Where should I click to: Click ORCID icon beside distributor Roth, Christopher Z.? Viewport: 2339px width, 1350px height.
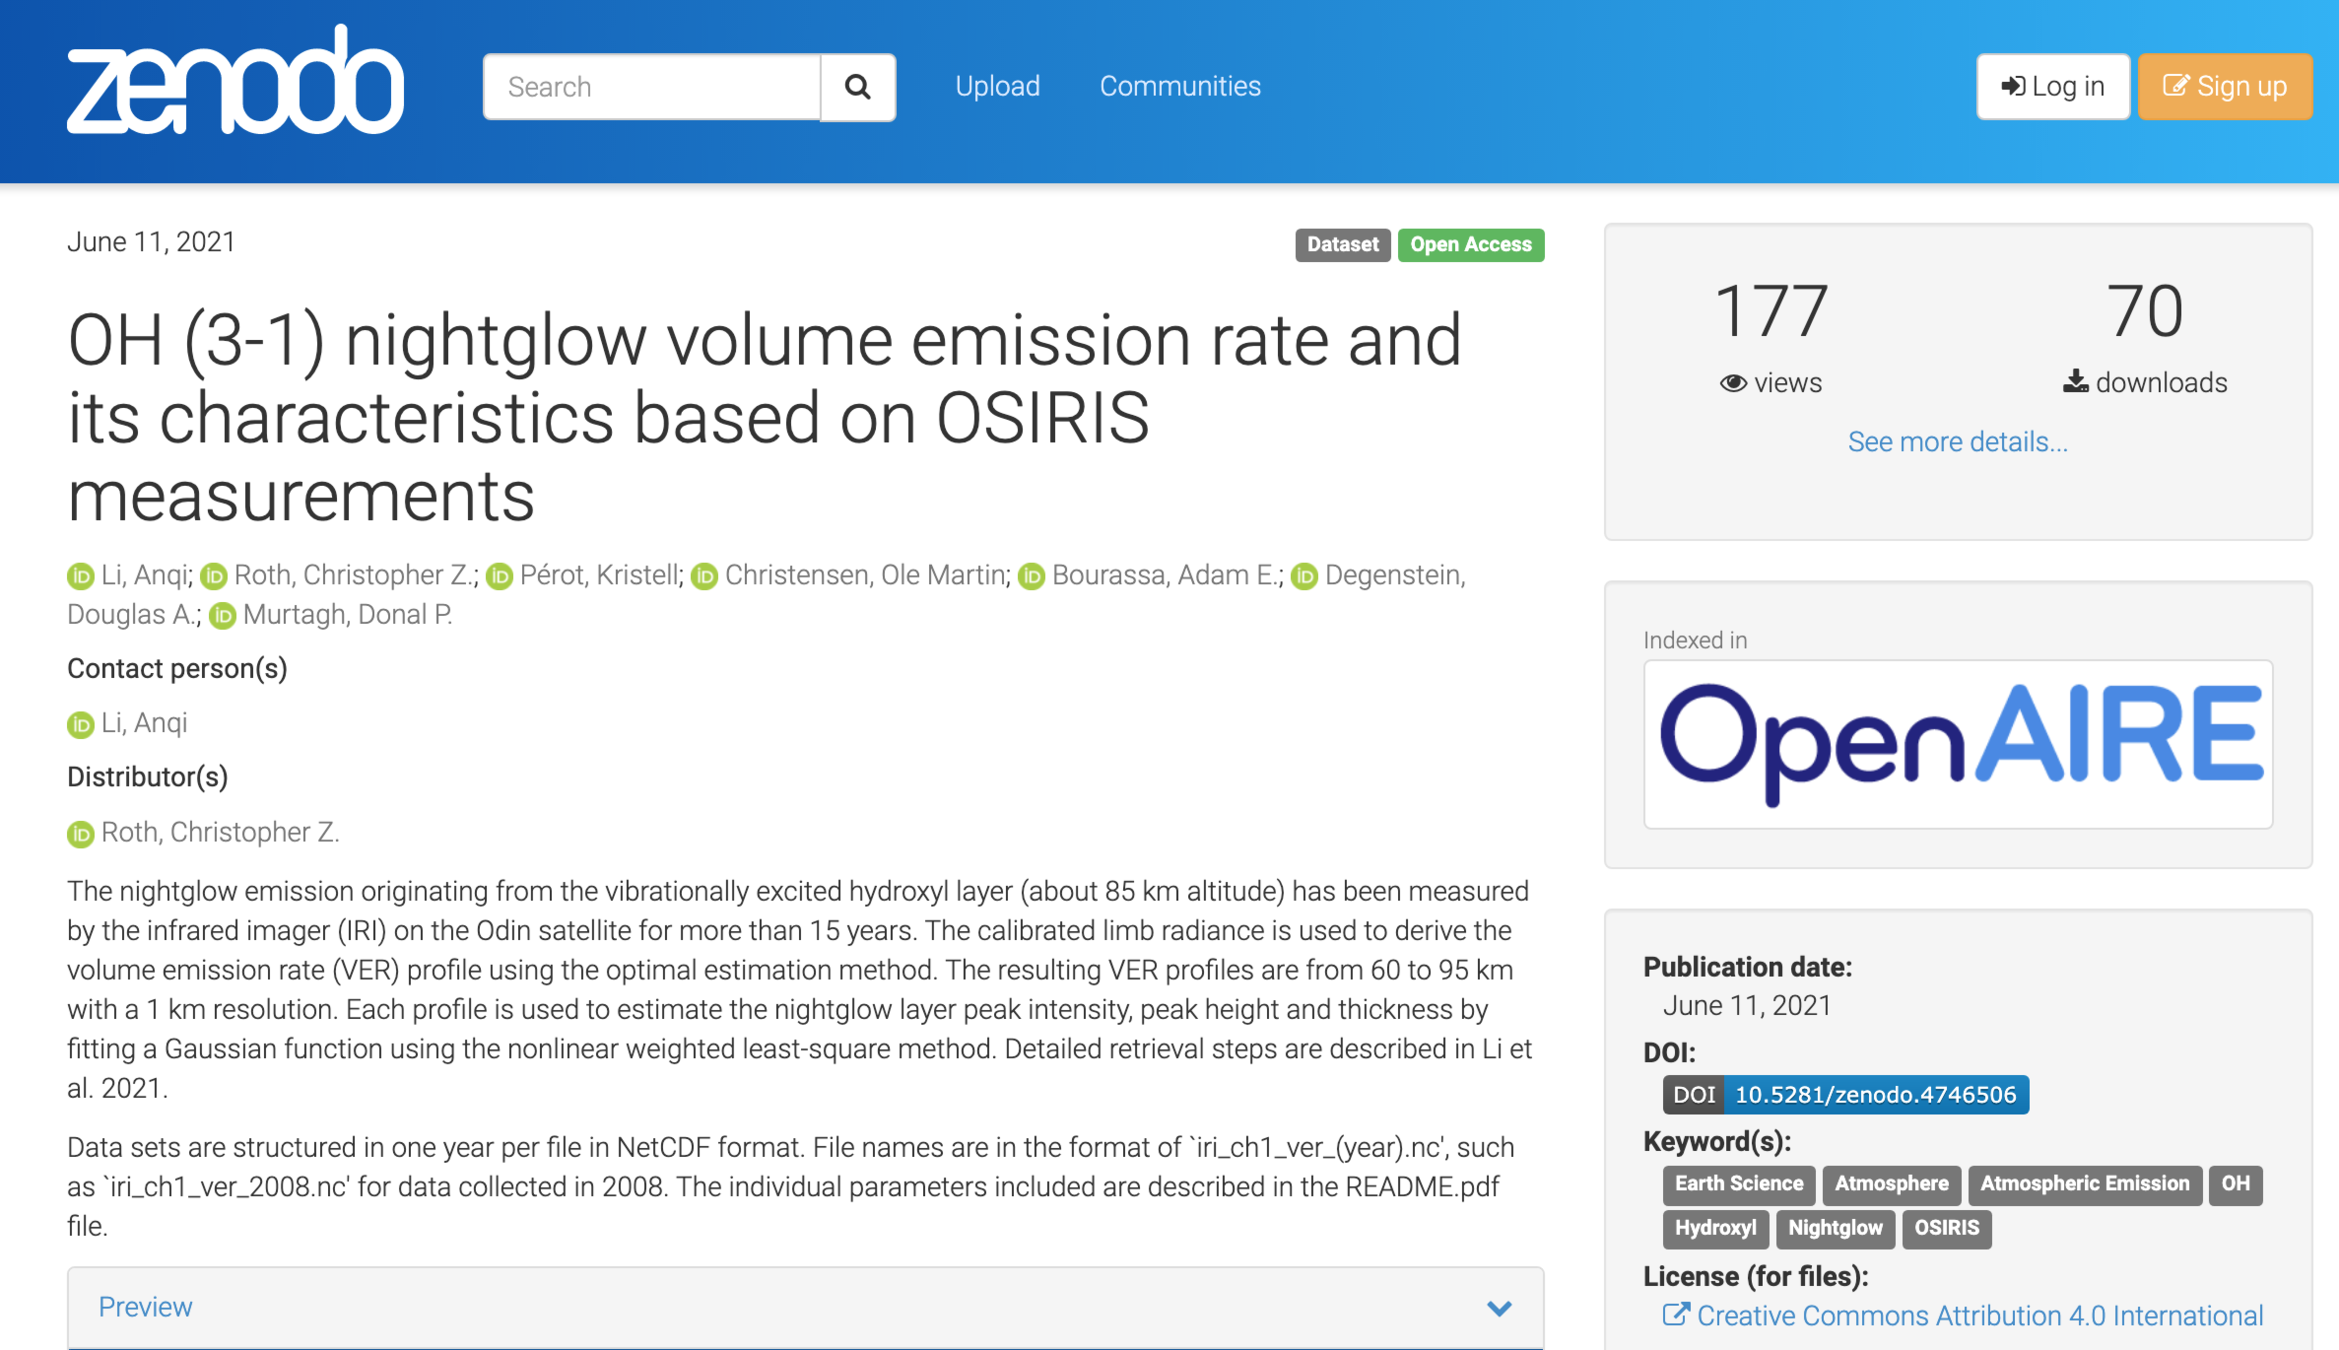pos(80,834)
